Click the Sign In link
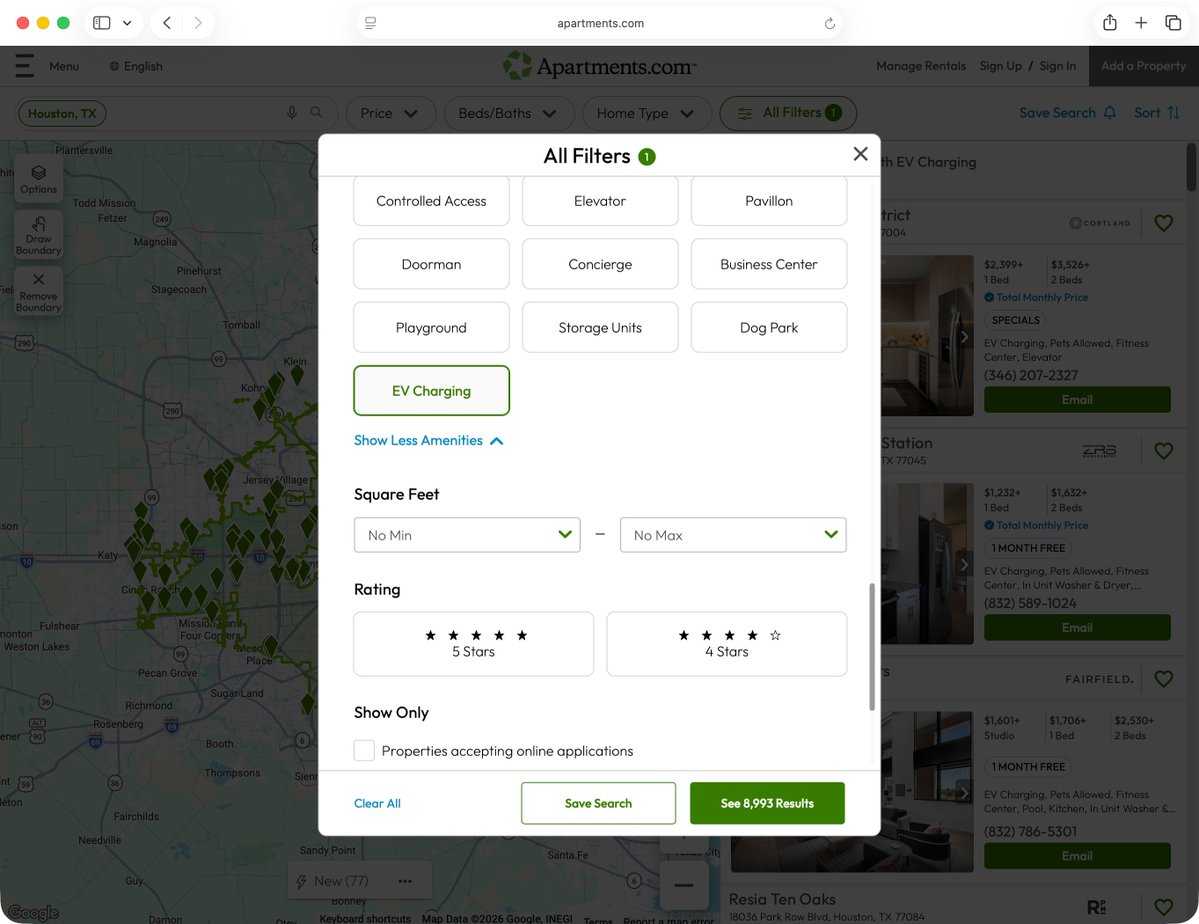 1058,66
